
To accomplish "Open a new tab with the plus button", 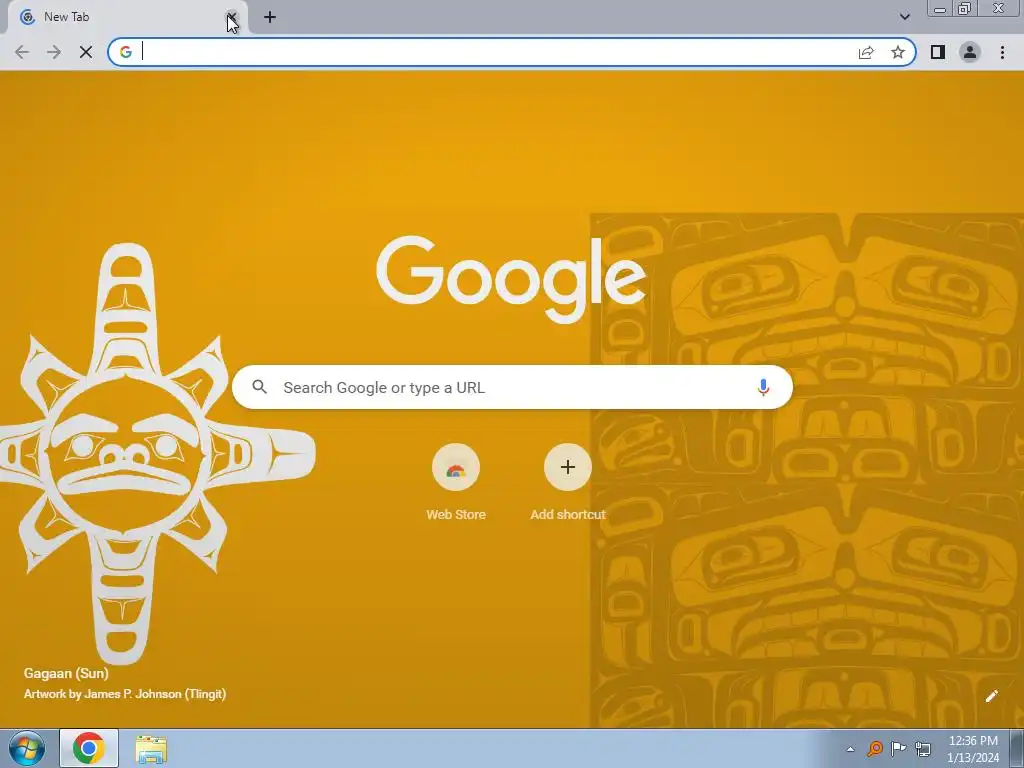I will point(270,17).
